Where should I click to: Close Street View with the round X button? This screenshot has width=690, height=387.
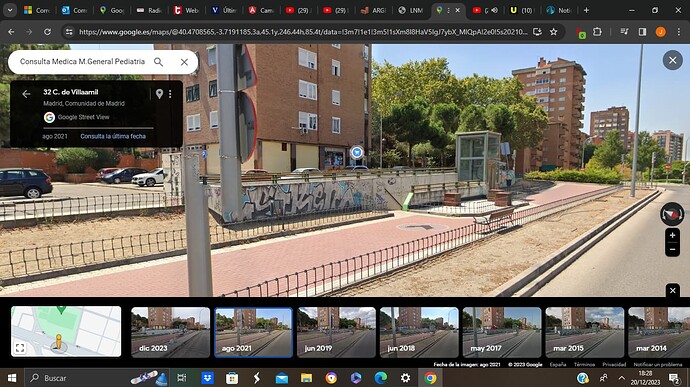pyautogui.click(x=672, y=60)
